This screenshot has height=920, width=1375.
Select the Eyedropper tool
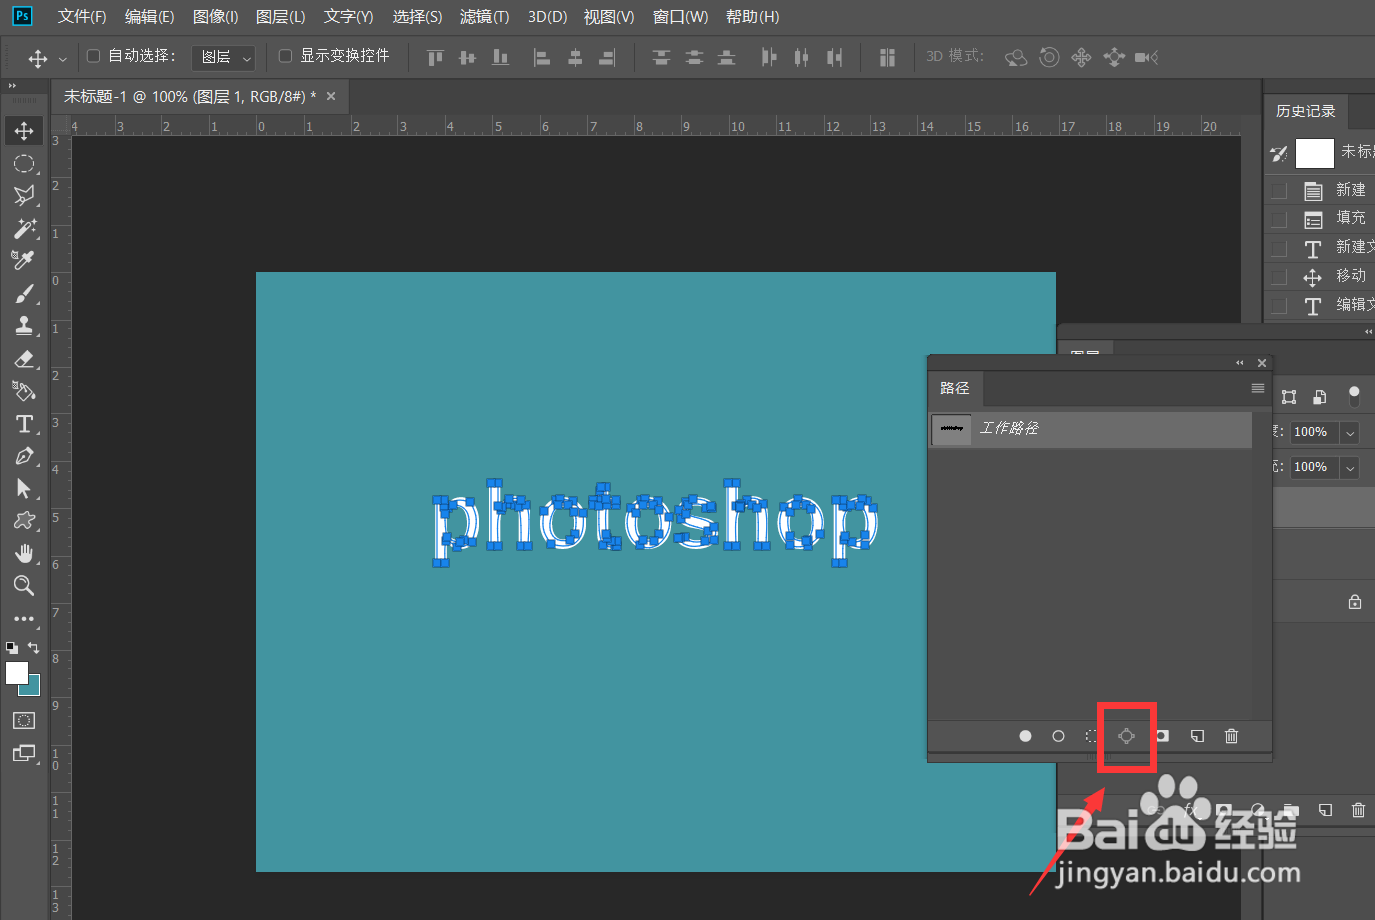[x=24, y=260]
